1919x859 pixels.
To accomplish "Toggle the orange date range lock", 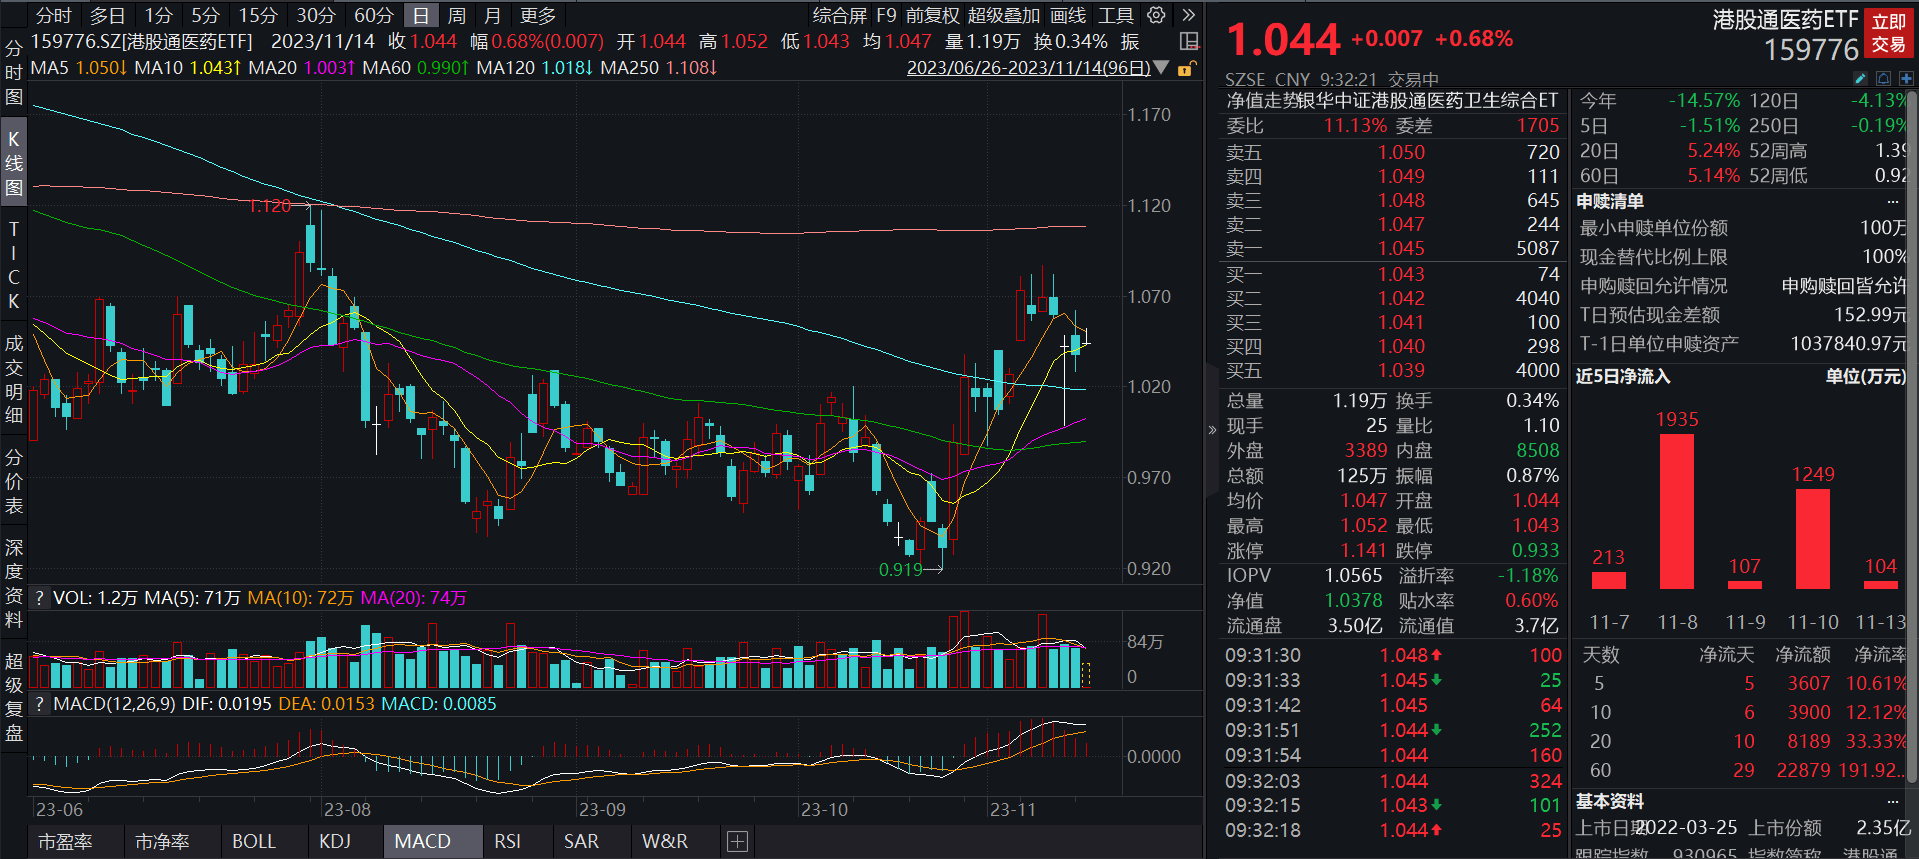I will 1186,68.
